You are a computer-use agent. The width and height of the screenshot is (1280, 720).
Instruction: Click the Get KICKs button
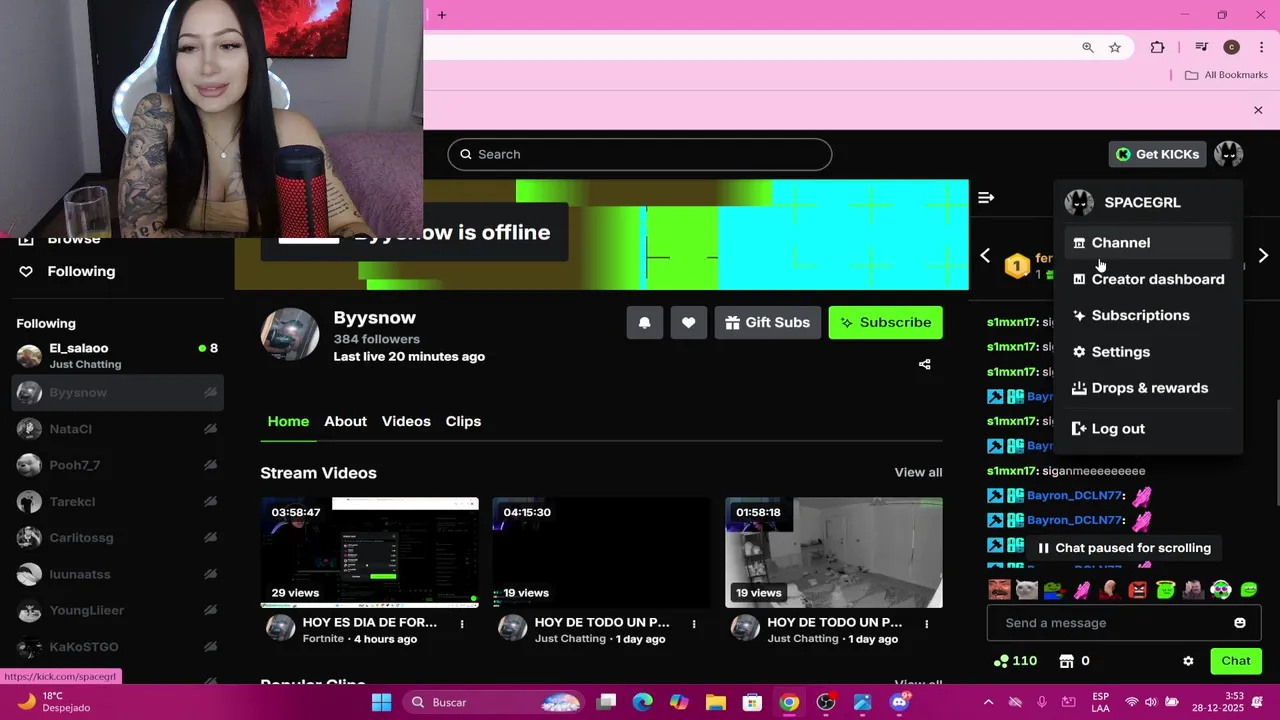click(x=1157, y=154)
